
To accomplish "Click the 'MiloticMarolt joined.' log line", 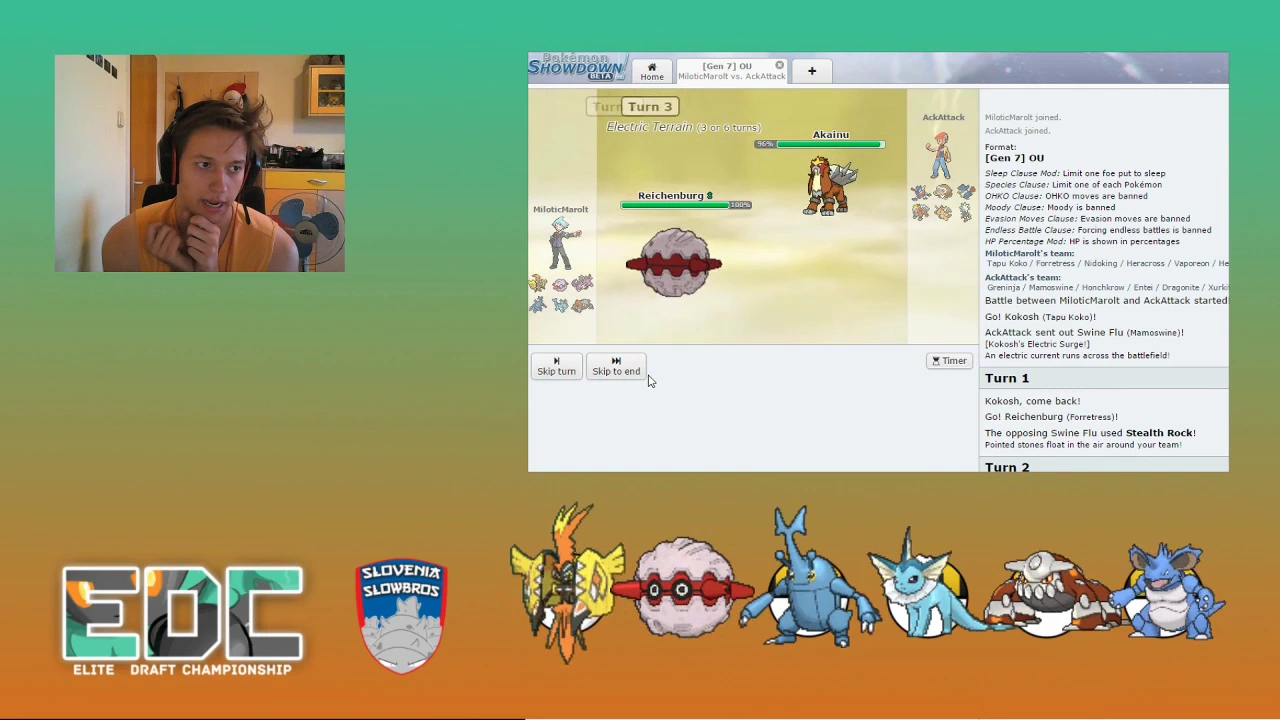I will pos(1023,117).
